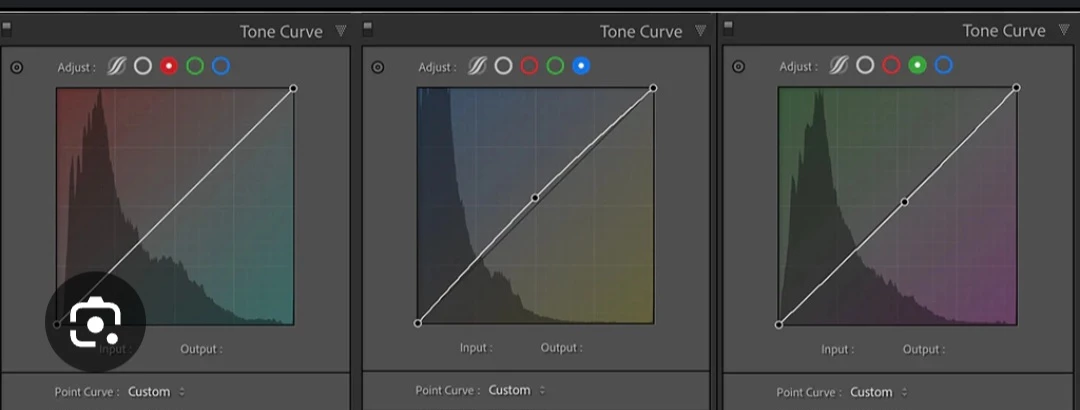The image size is (1080, 410).
Task: Collapse middle Tone Curve panel triangle
Action: click(x=700, y=30)
